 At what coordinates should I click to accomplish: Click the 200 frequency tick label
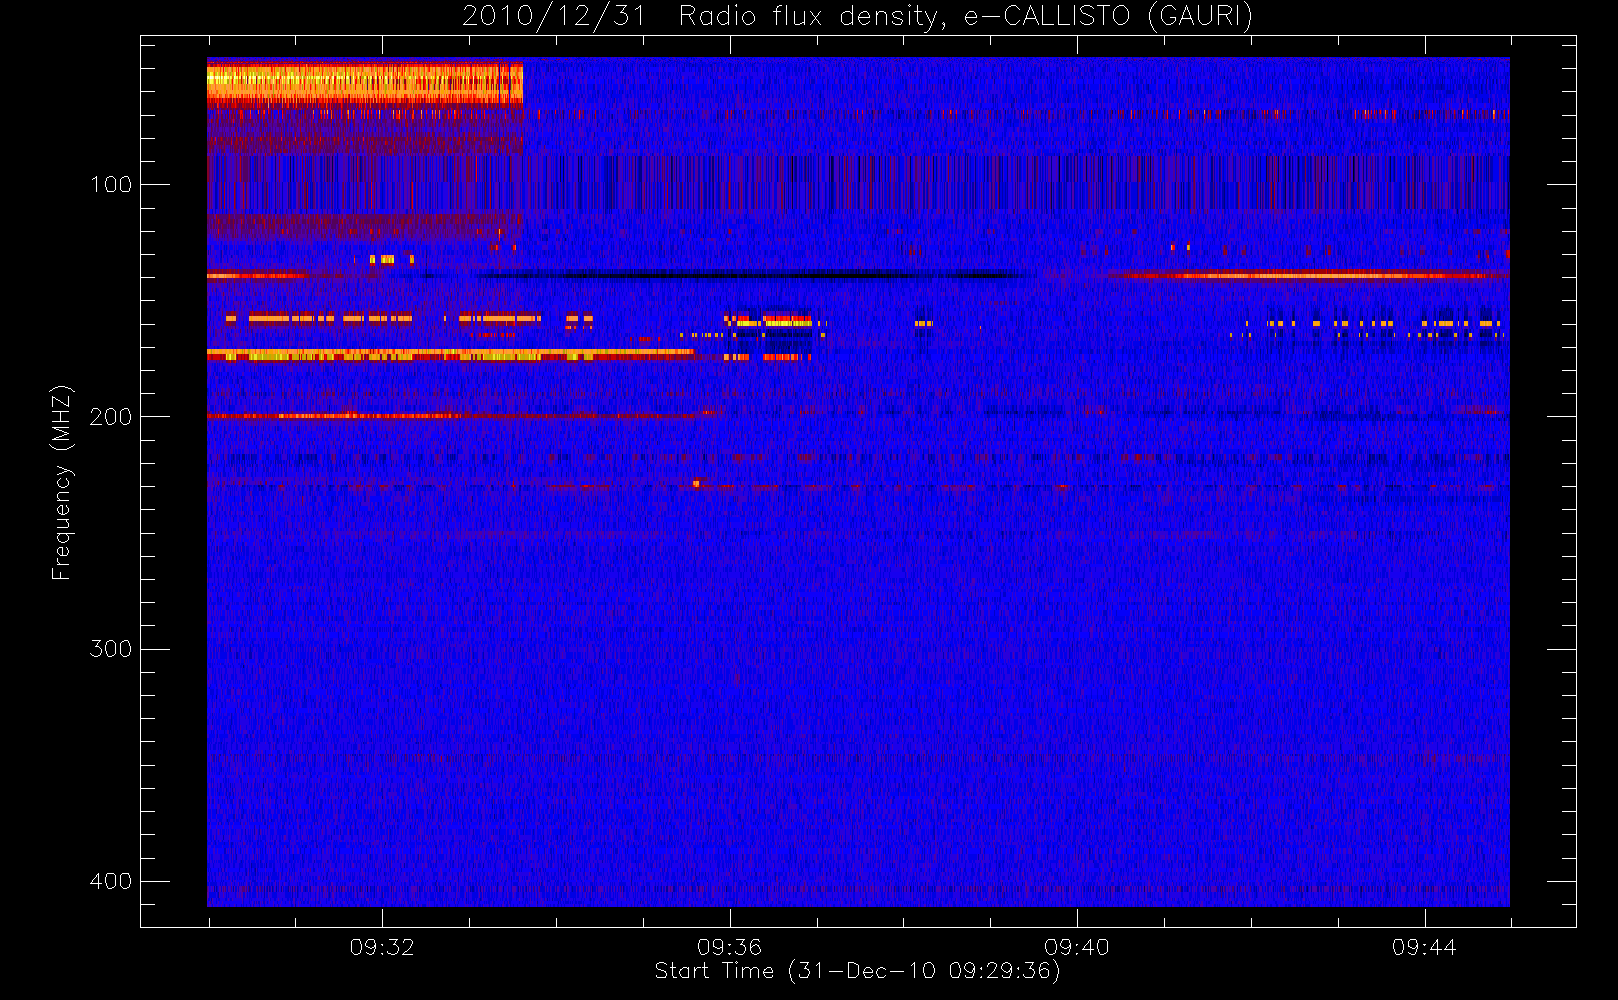pos(110,416)
